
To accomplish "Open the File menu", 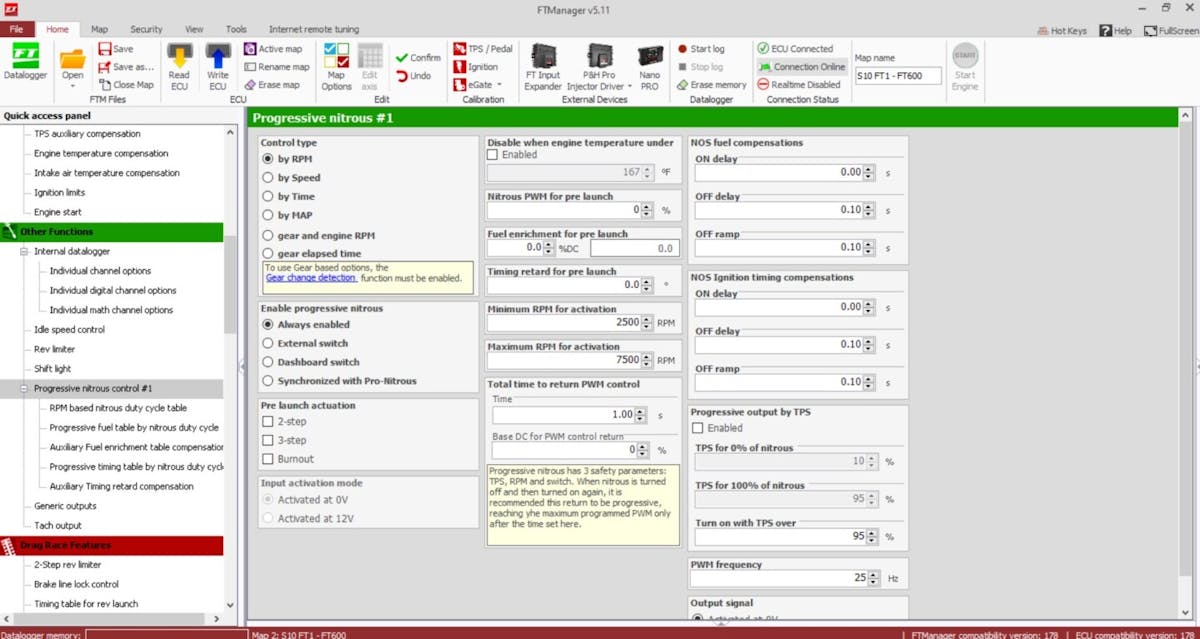I will tap(16, 30).
